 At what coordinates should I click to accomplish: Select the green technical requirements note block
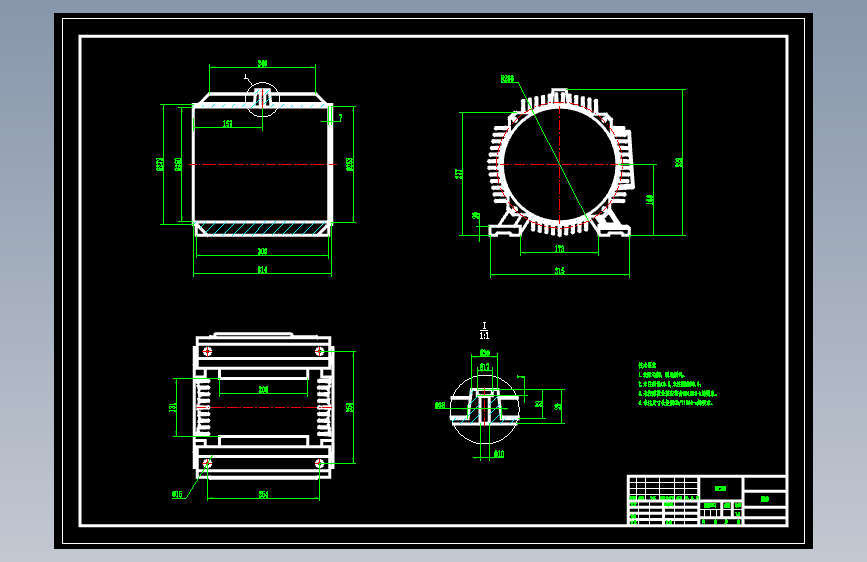coord(677,384)
